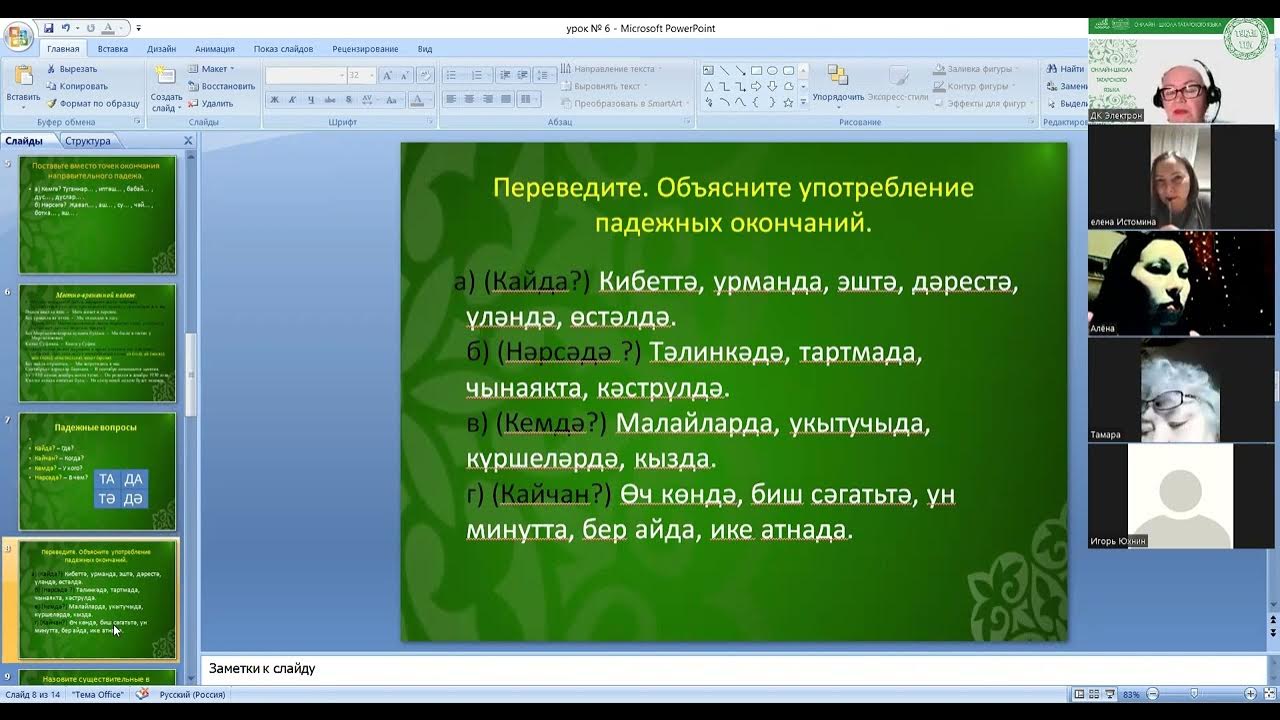Viewport: 1280px width, 720px height.
Task: Select slide 6 thumbnail
Action: [x=98, y=343]
